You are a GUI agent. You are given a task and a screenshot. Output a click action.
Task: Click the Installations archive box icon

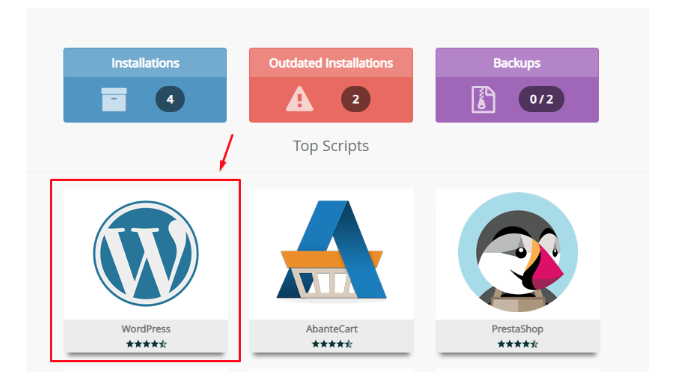(114, 99)
